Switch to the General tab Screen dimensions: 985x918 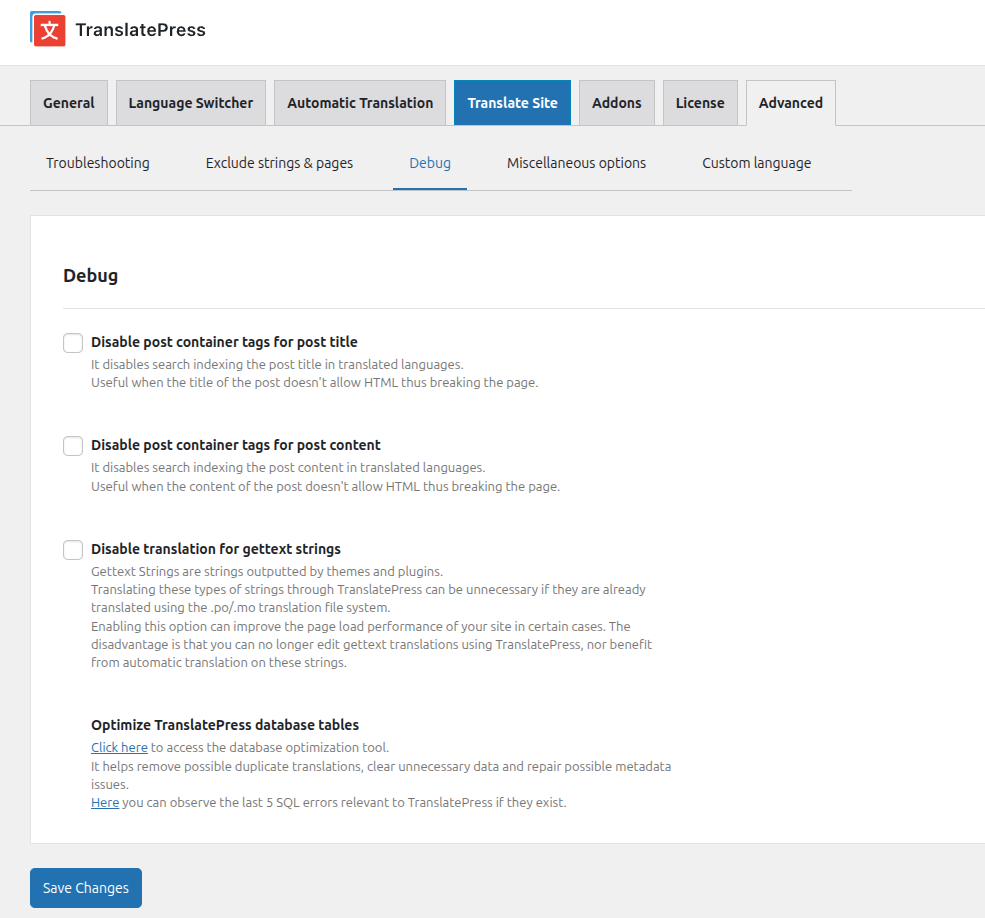(68, 102)
